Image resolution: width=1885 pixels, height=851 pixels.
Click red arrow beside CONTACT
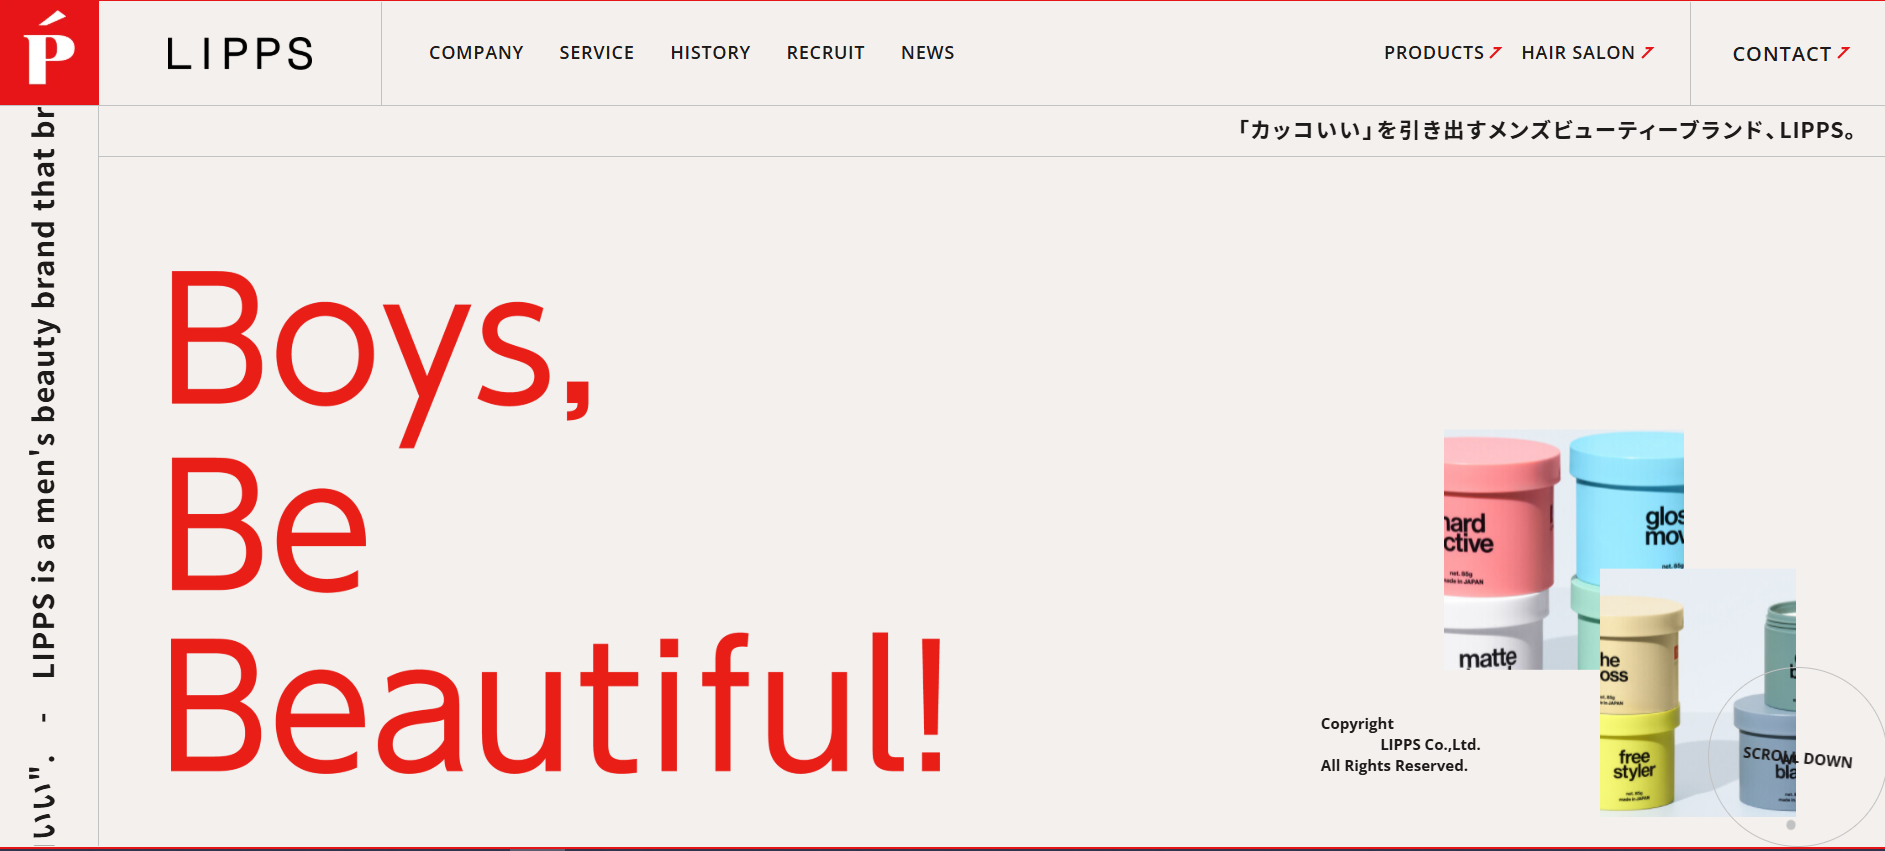1844,53
